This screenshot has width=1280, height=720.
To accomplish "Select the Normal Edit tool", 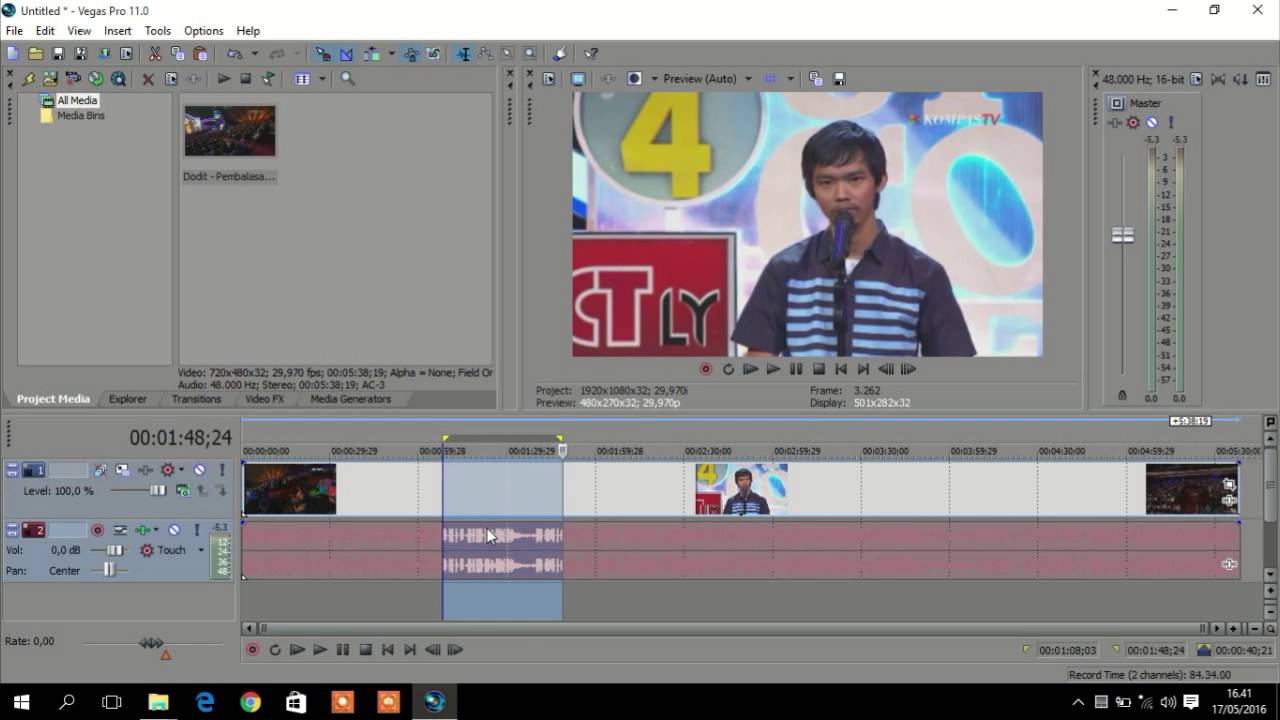I will tap(463, 54).
